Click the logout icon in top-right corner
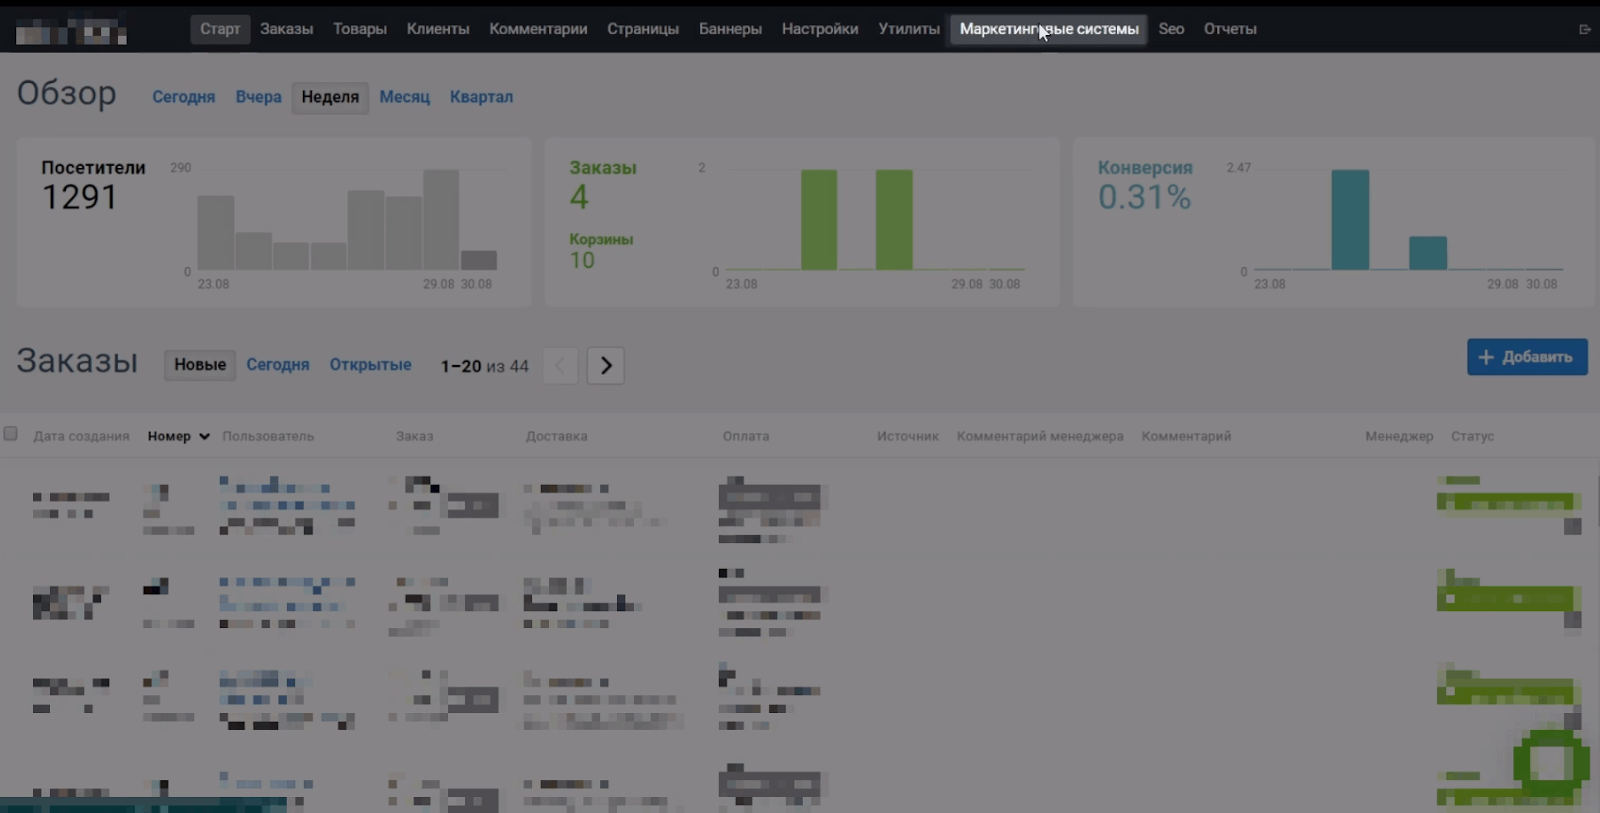The width and height of the screenshot is (1600, 813). 1584,30
